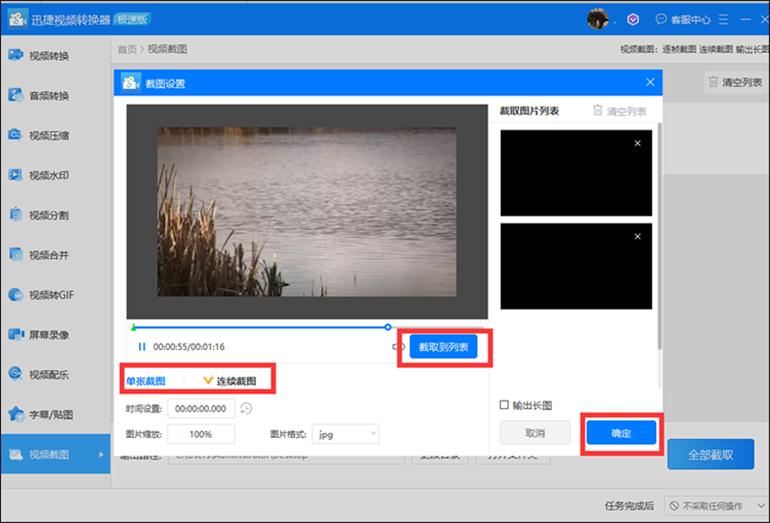
Task: Remove the second captured thumbnail via its X
Action: point(637,237)
